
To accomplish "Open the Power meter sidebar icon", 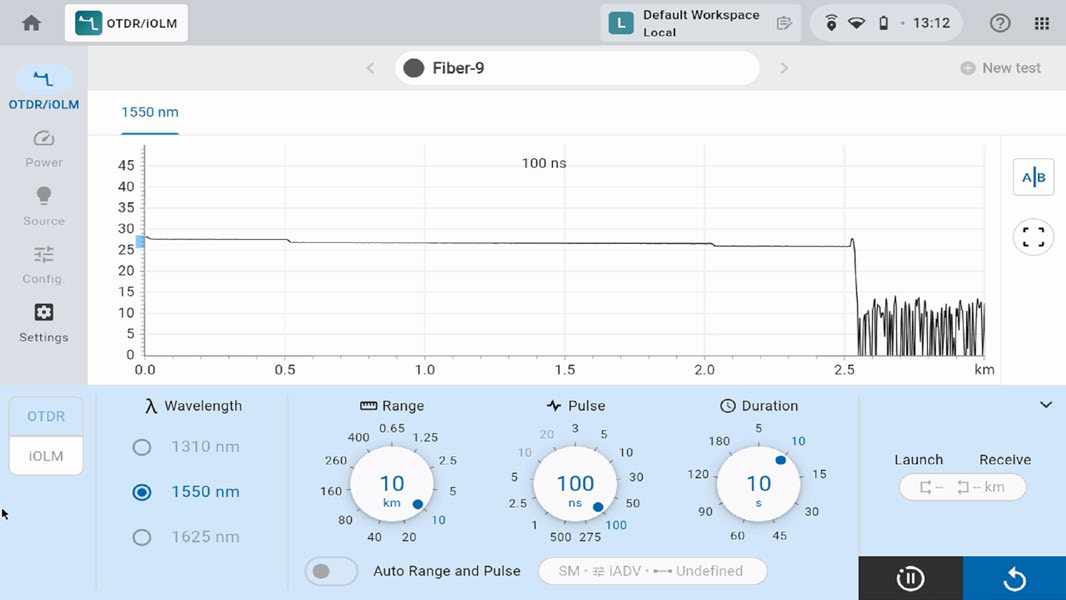I will click(x=44, y=139).
